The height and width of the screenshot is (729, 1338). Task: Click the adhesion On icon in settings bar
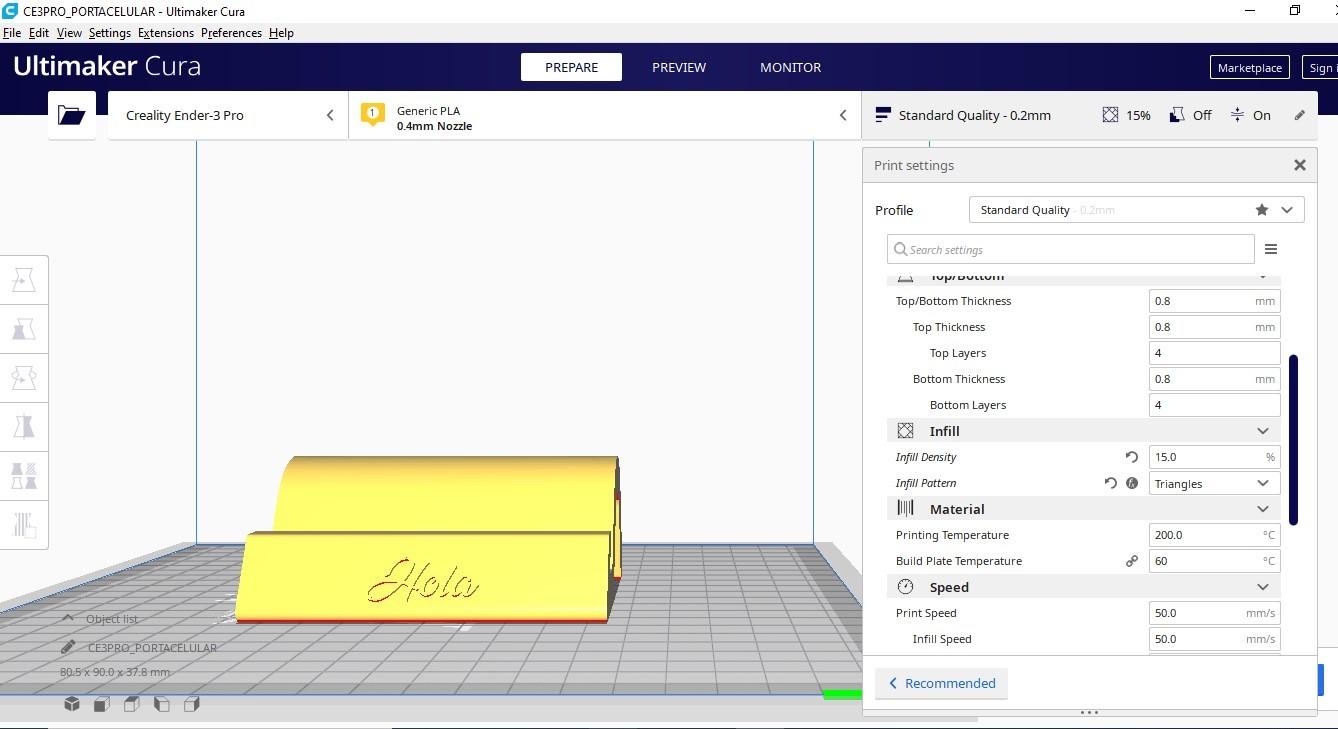(1237, 115)
